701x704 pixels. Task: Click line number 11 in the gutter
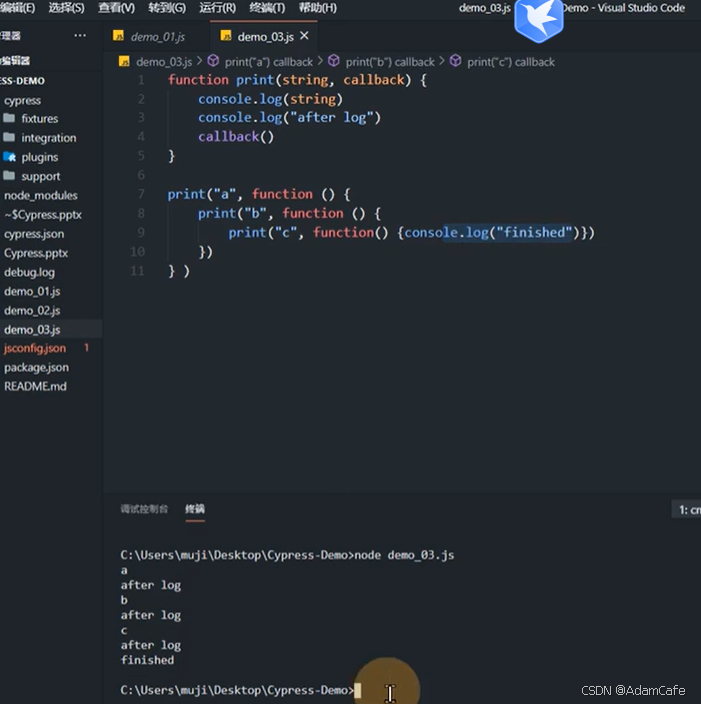(137, 271)
